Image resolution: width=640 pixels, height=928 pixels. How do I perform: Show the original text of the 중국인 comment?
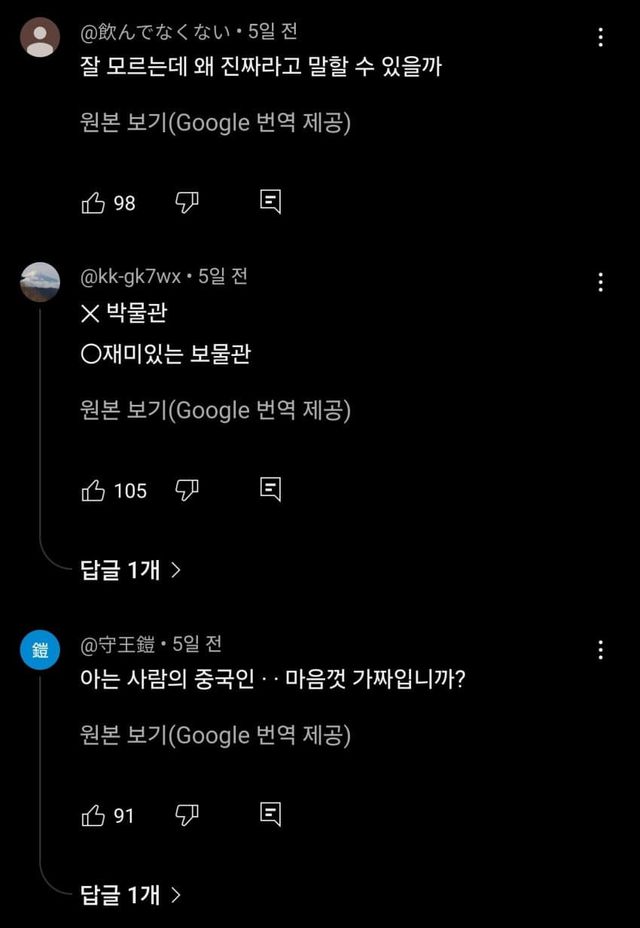215,735
